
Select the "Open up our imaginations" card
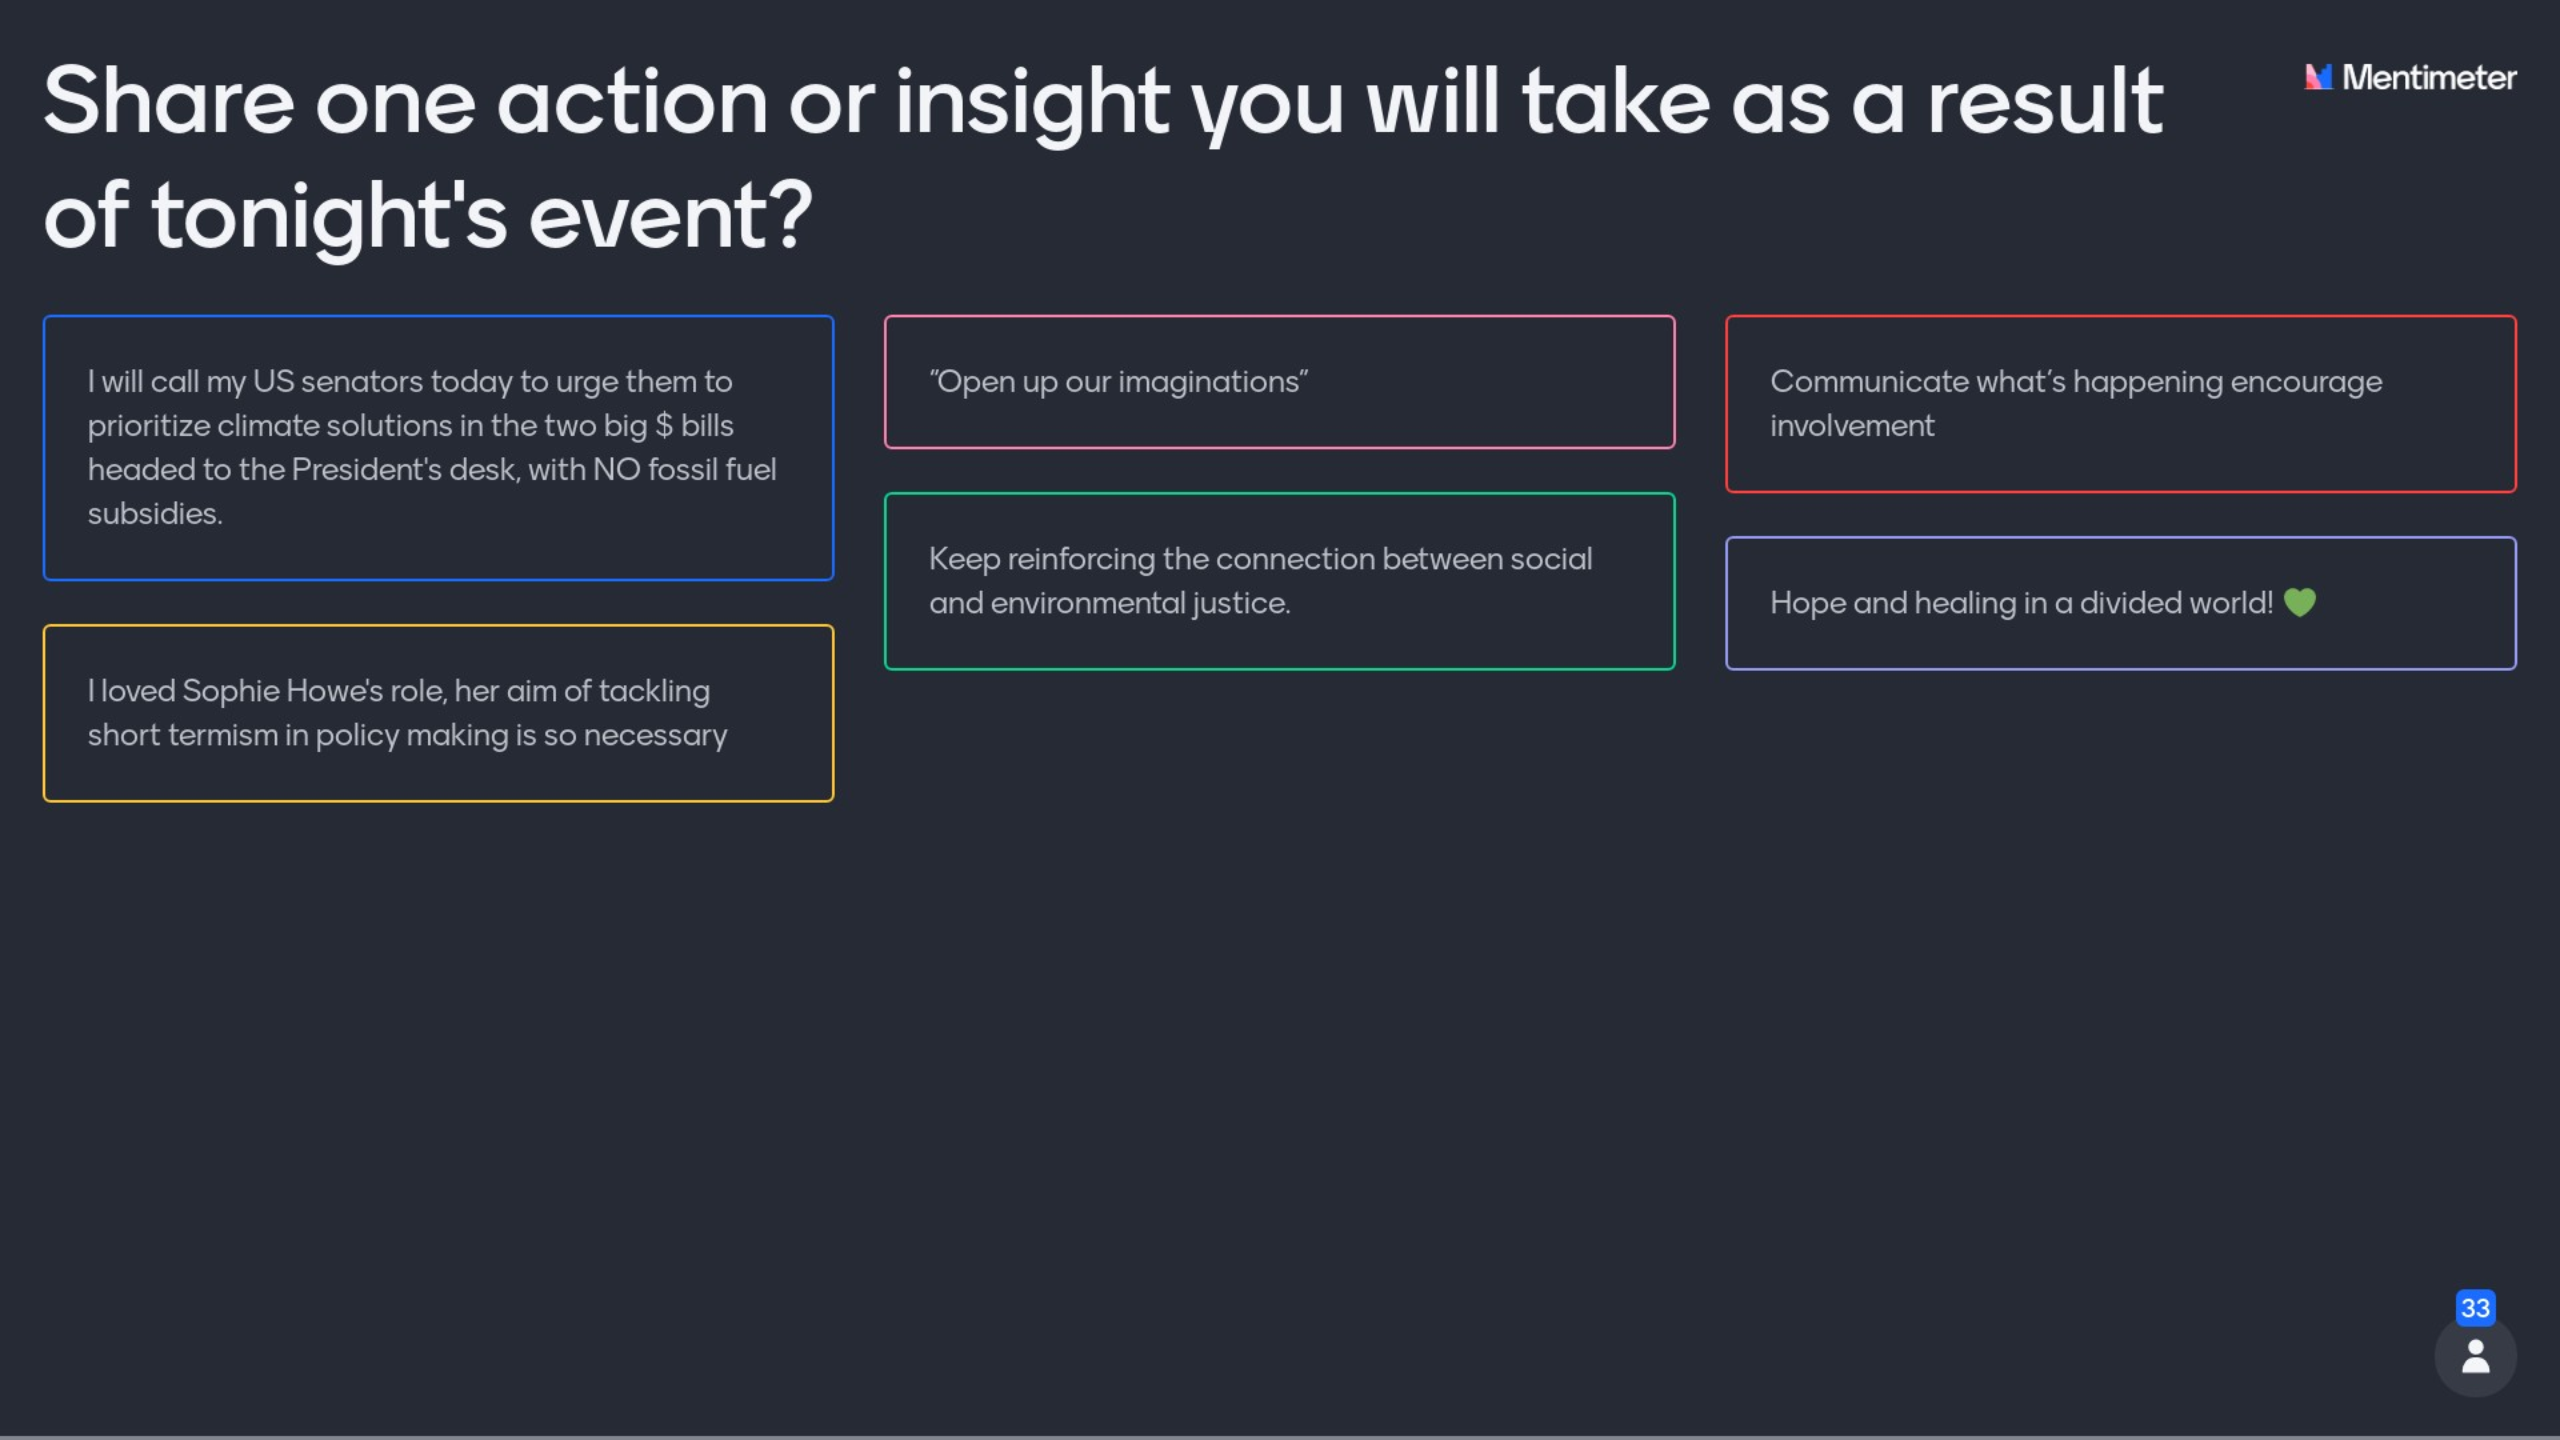[1279, 382]
